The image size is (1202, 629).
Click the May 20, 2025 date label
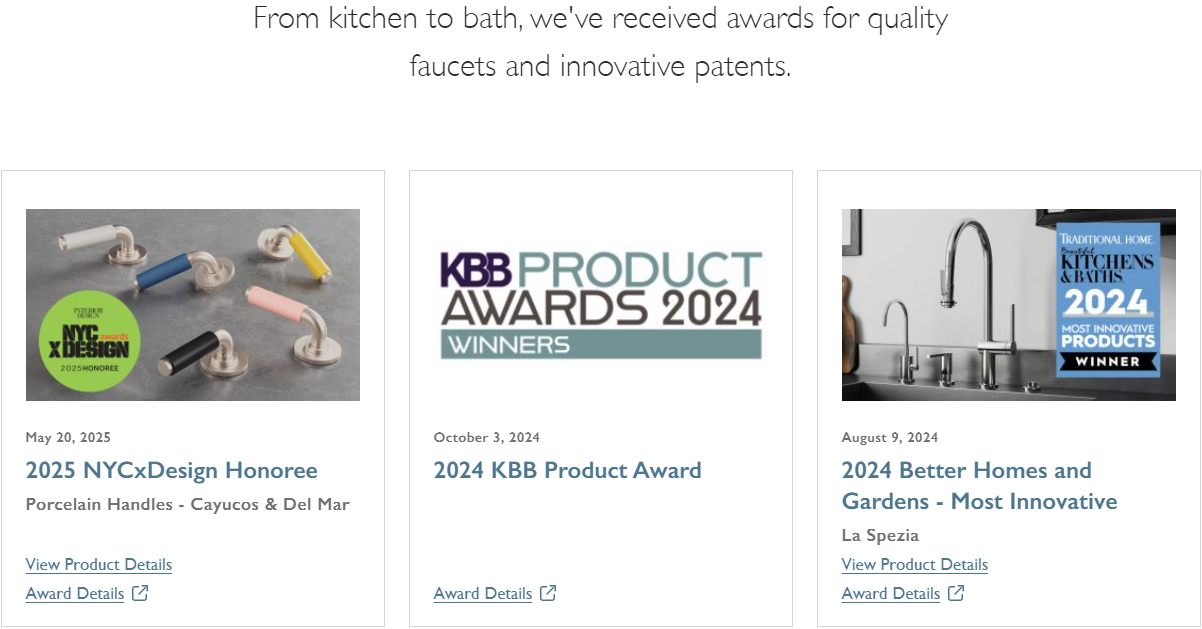coord(68,437)
